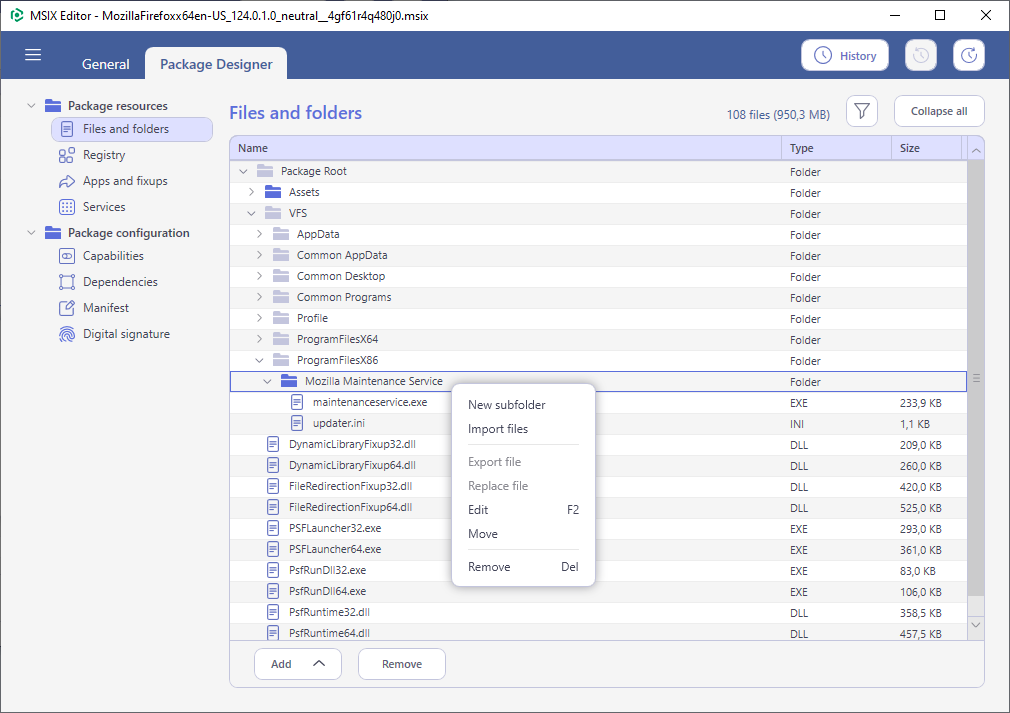The width and height of the screenshot is (1010, 713).
Task: Open the History button
Action: (844, 55)
